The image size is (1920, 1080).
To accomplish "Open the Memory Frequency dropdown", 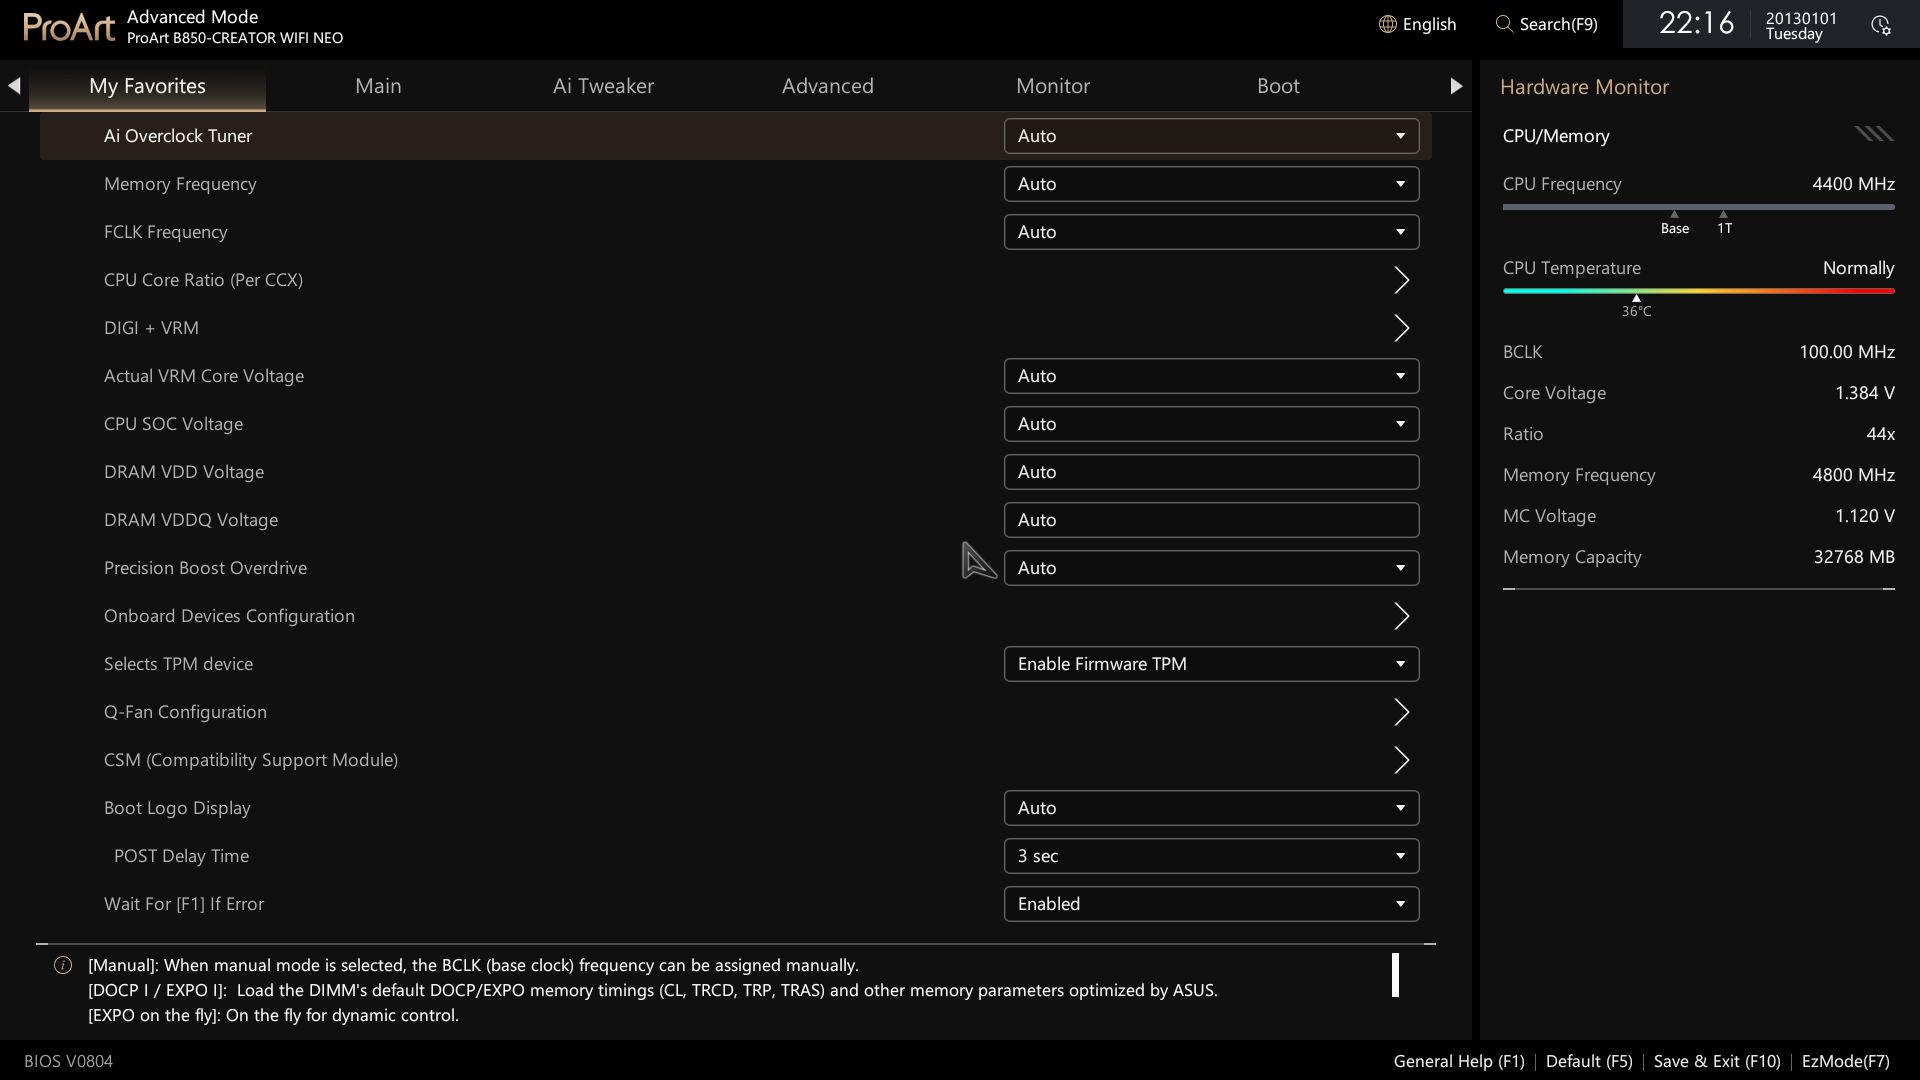I will coord(1211,184).
